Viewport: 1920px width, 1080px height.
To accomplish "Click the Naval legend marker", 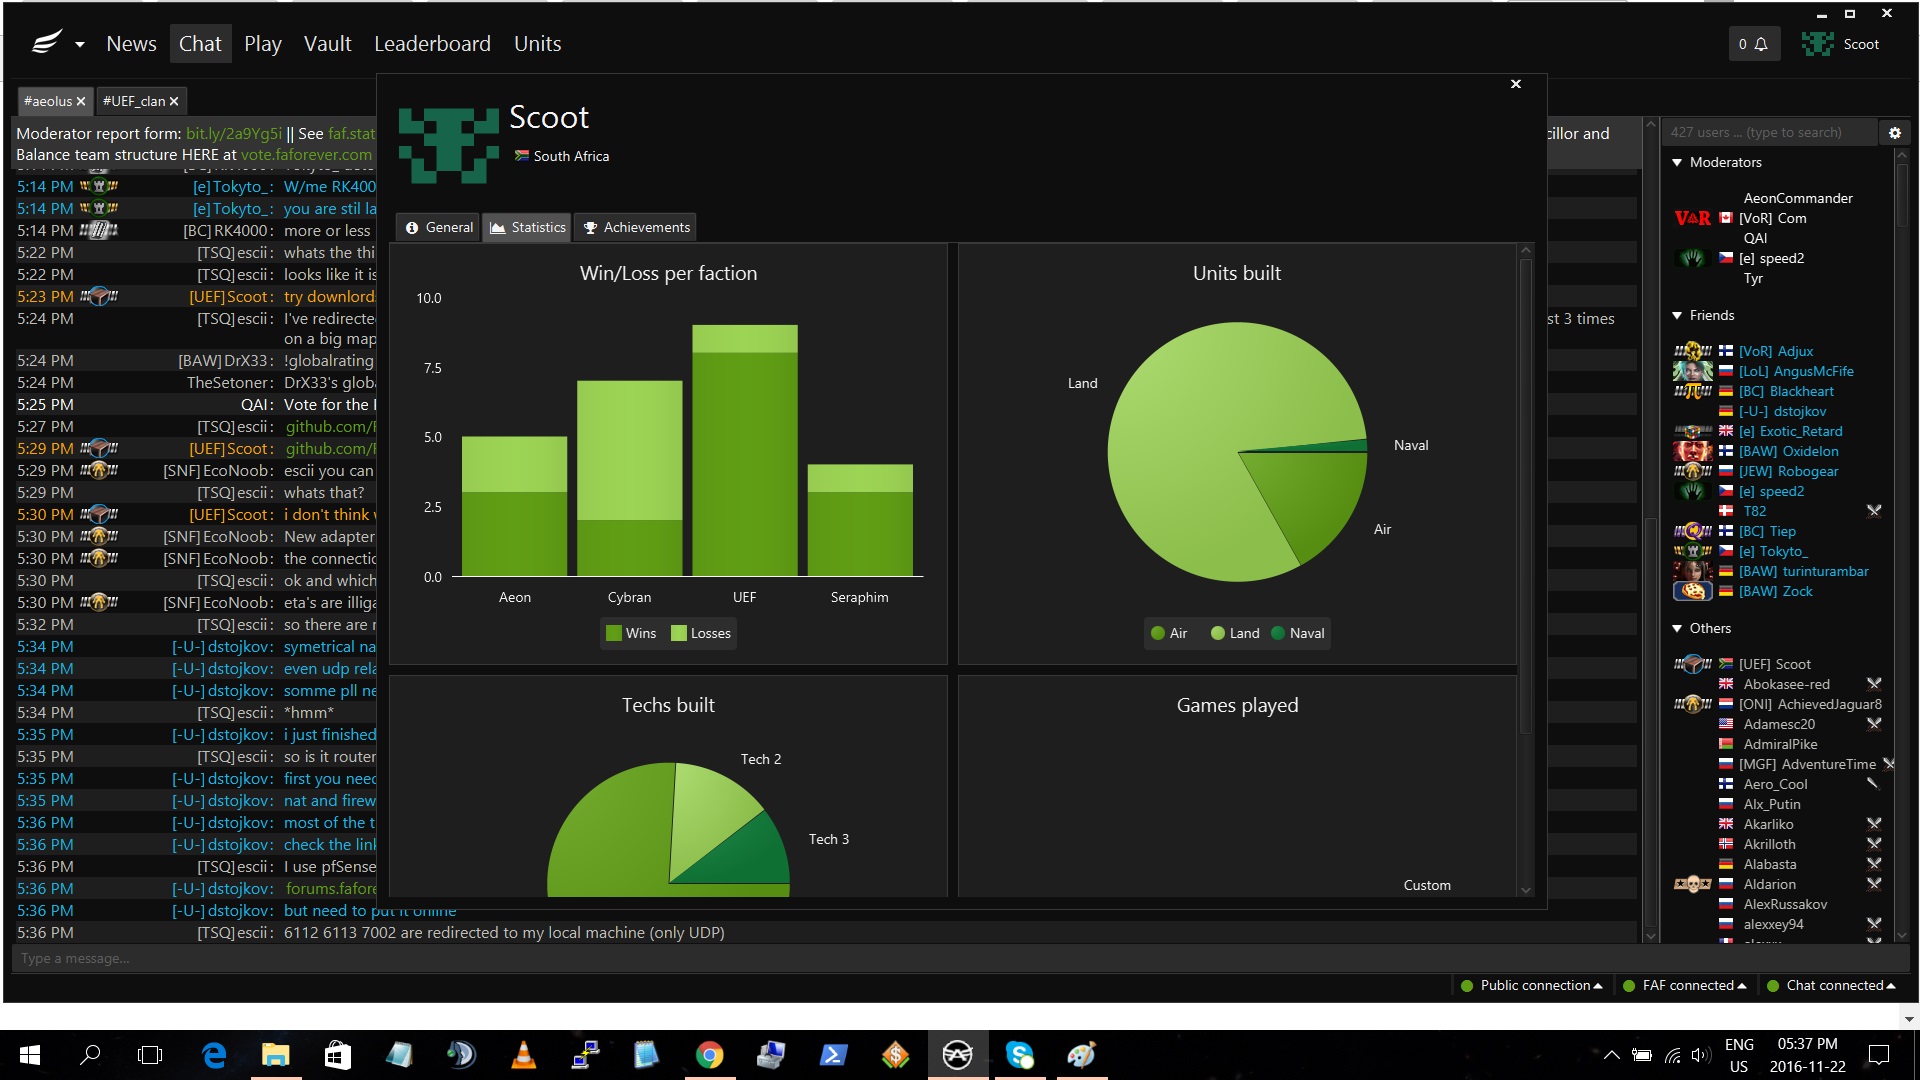I will pos(1277,633).
